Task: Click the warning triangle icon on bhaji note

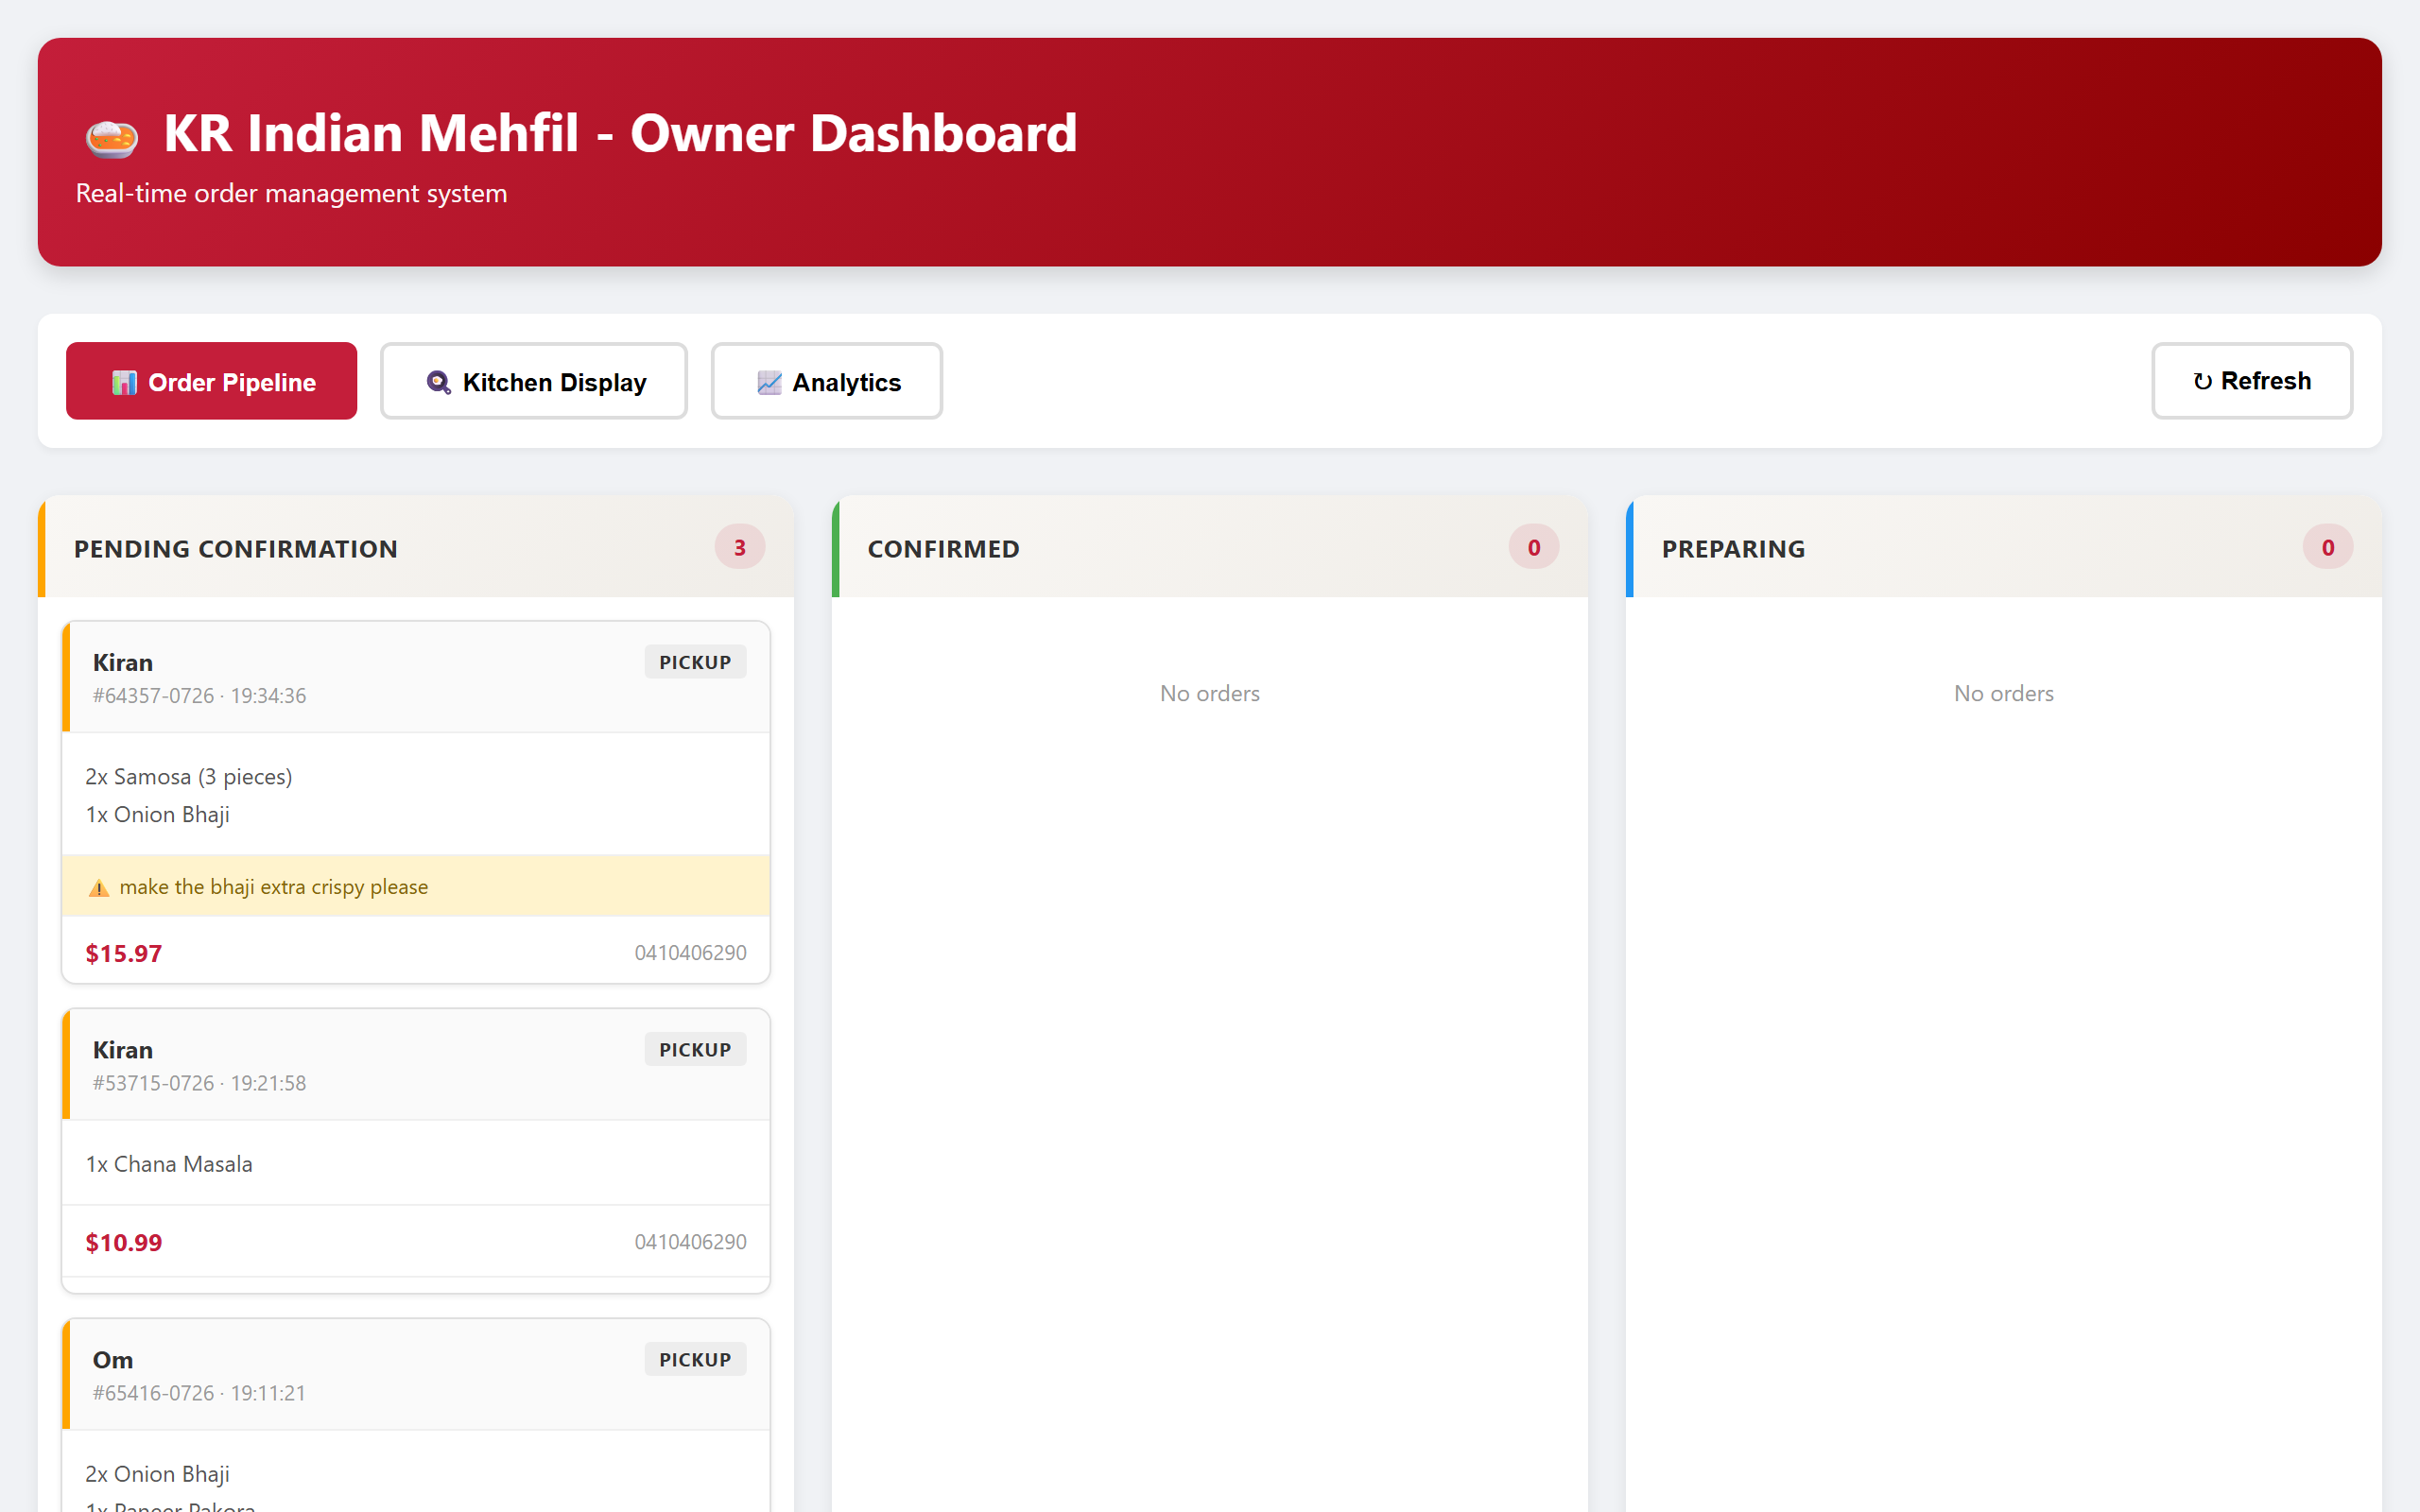Action: coord(99,888)
